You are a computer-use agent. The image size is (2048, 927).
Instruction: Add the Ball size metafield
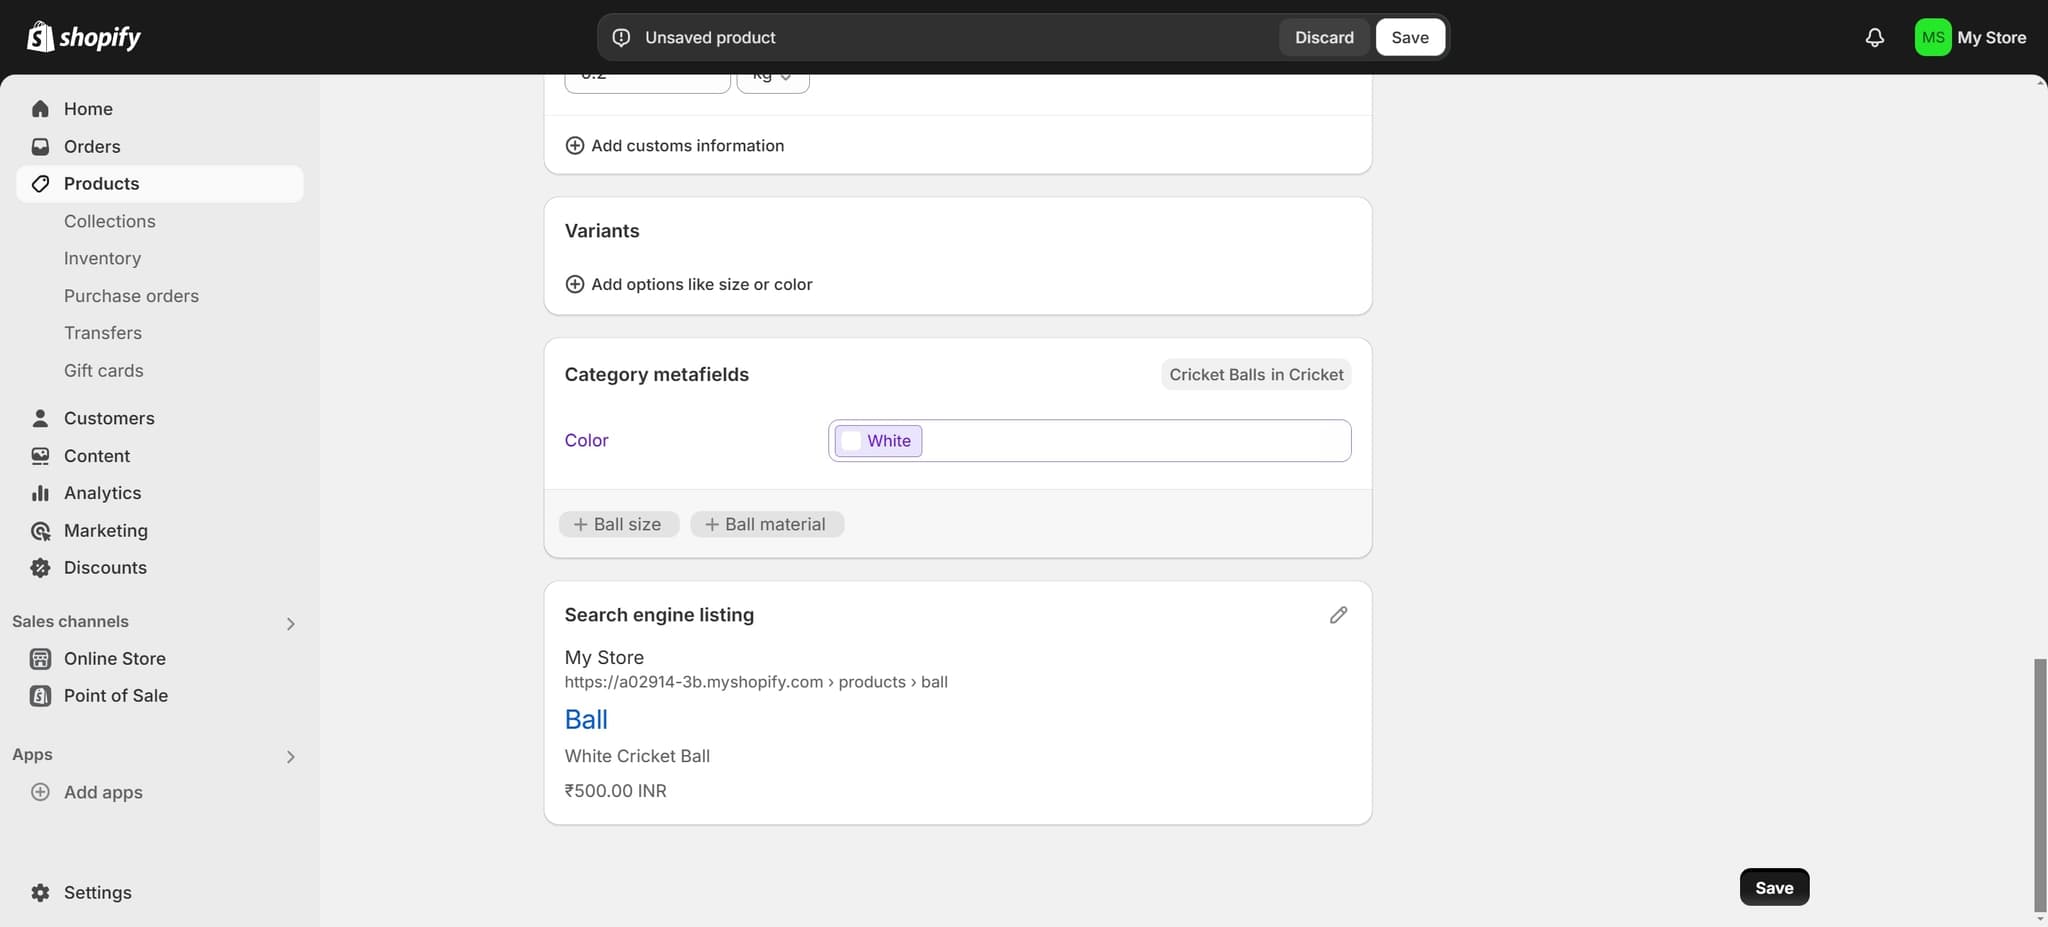click(618, 524)
